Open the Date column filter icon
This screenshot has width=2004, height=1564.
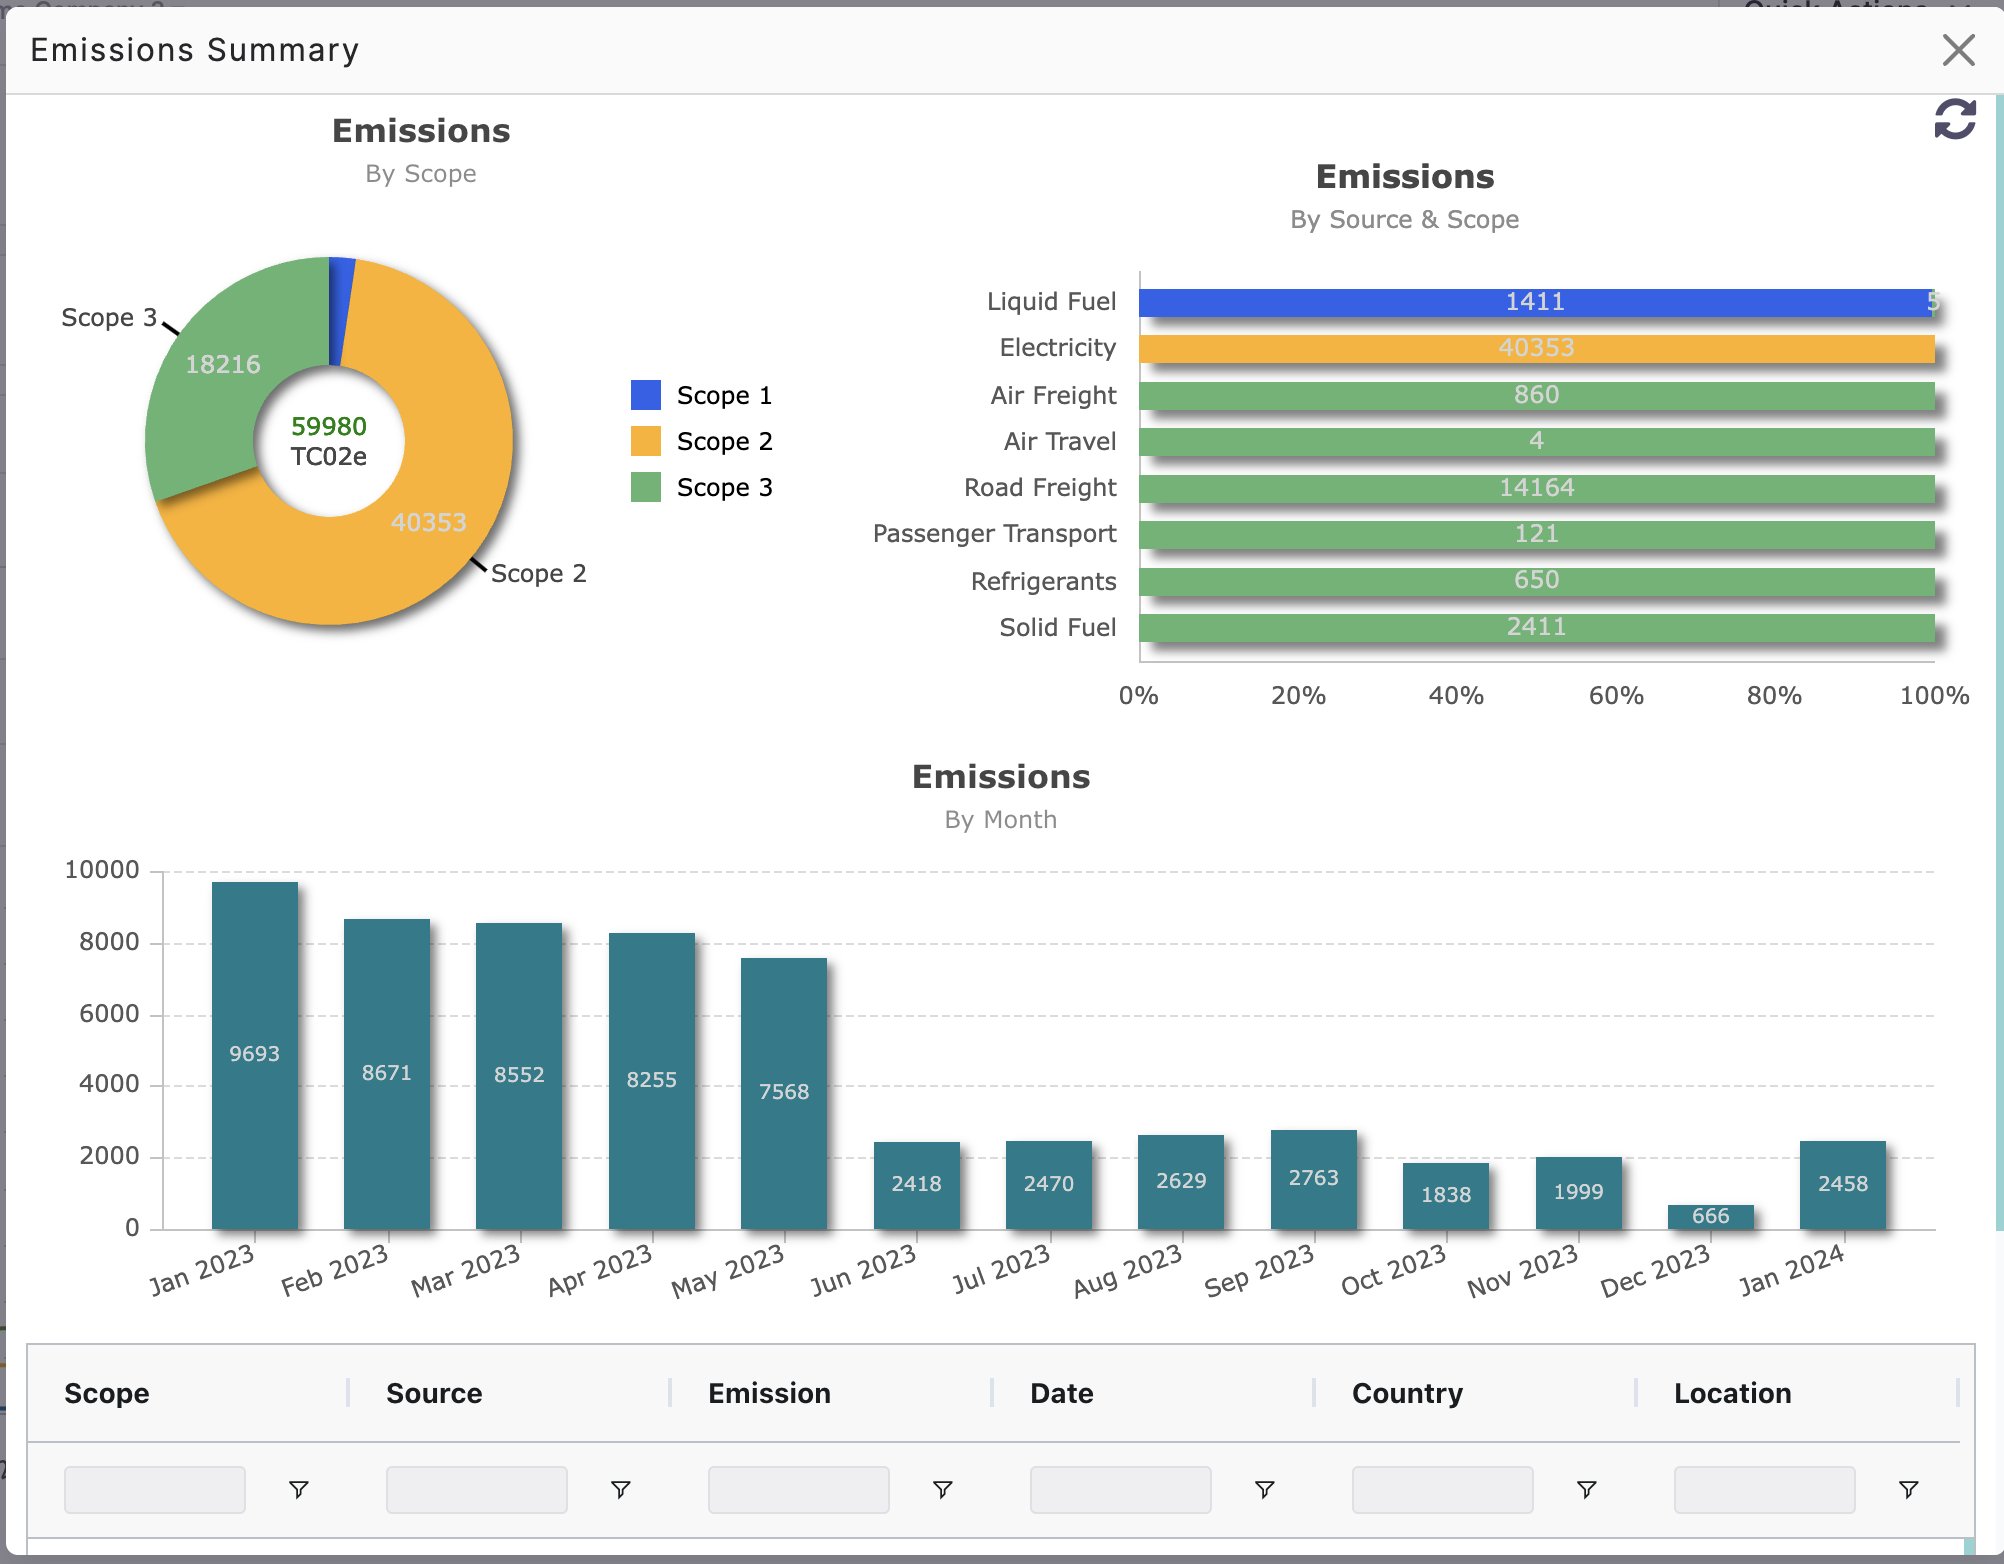pos(1264,1490)
